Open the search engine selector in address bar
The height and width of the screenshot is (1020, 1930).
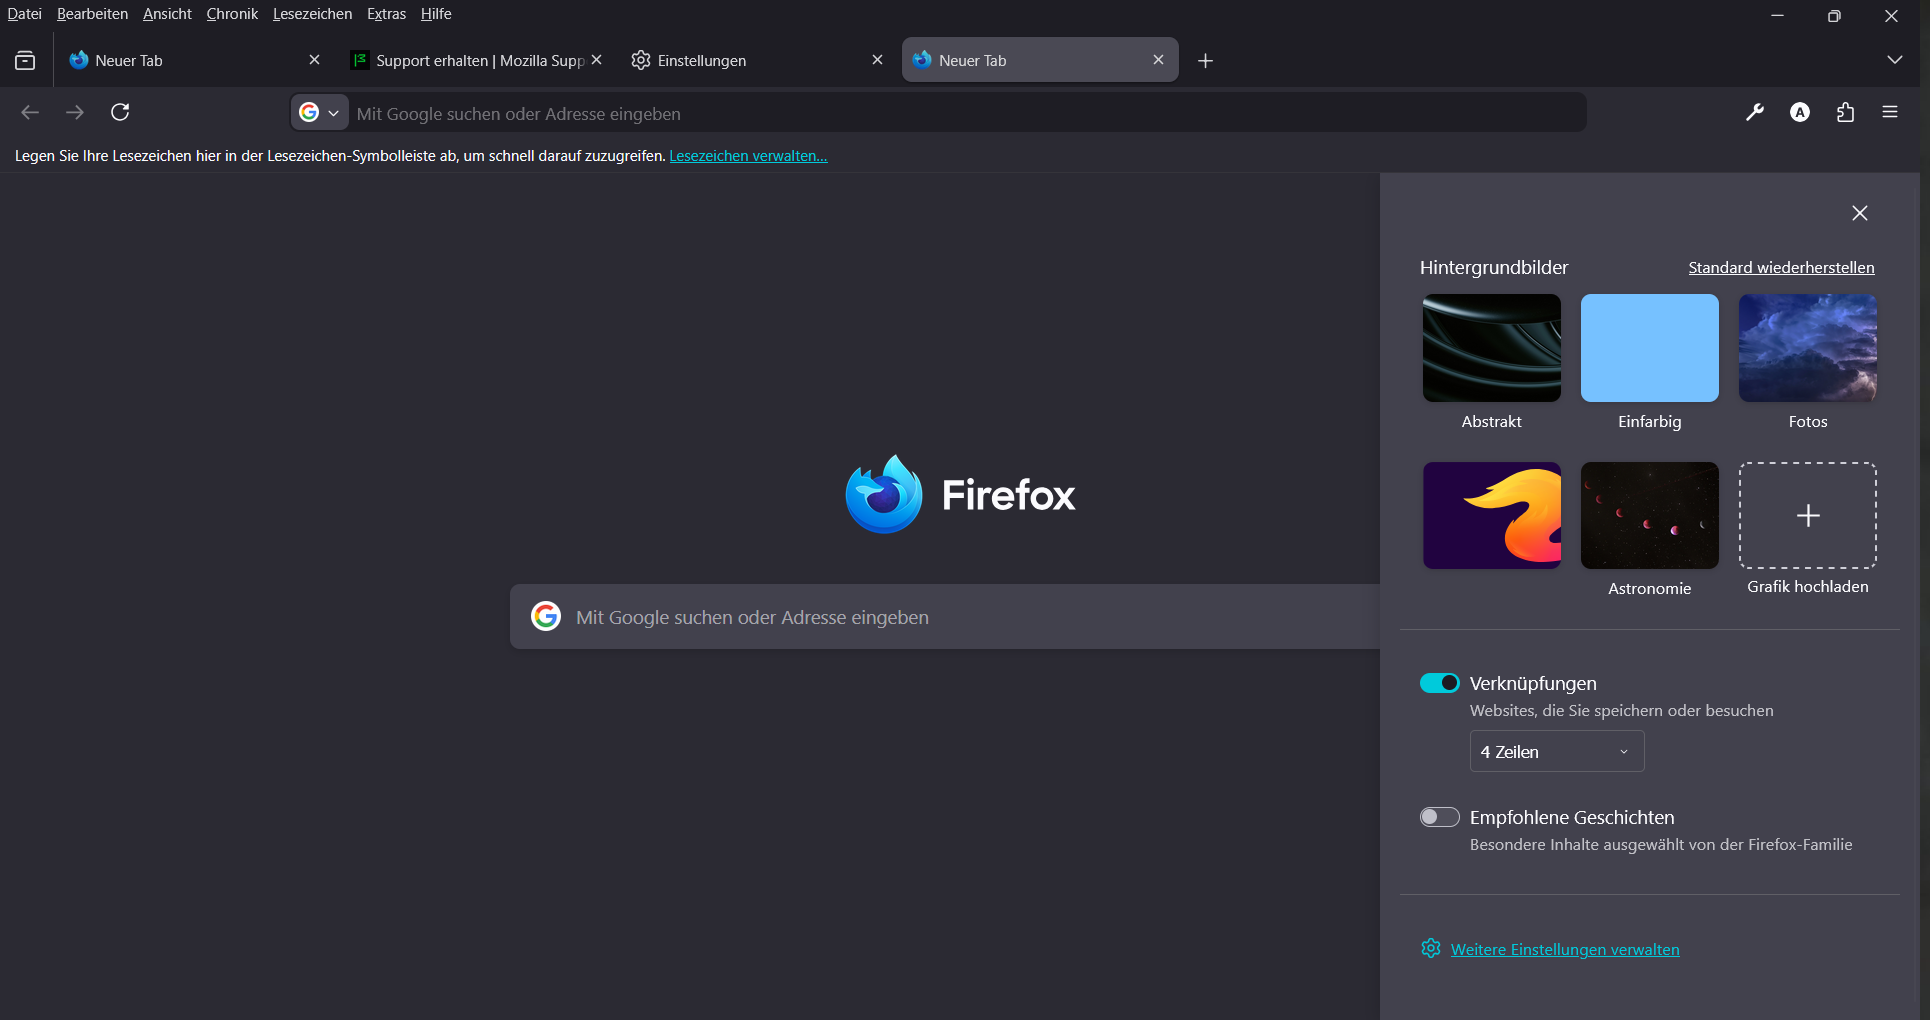coord(320,113)
